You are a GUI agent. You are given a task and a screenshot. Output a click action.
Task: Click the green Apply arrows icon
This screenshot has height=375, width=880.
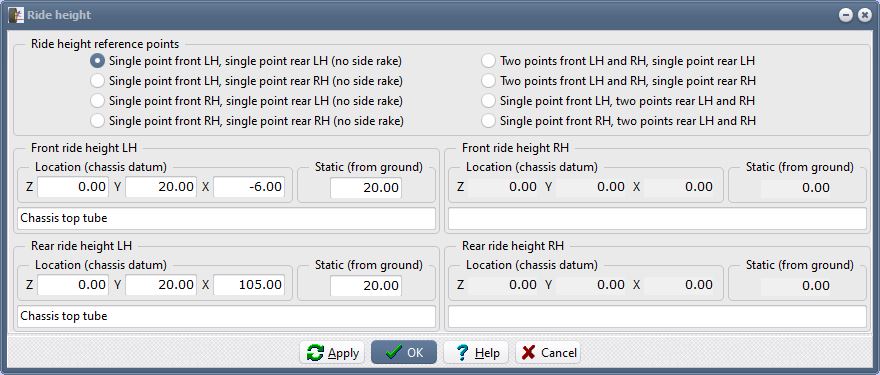315,353
